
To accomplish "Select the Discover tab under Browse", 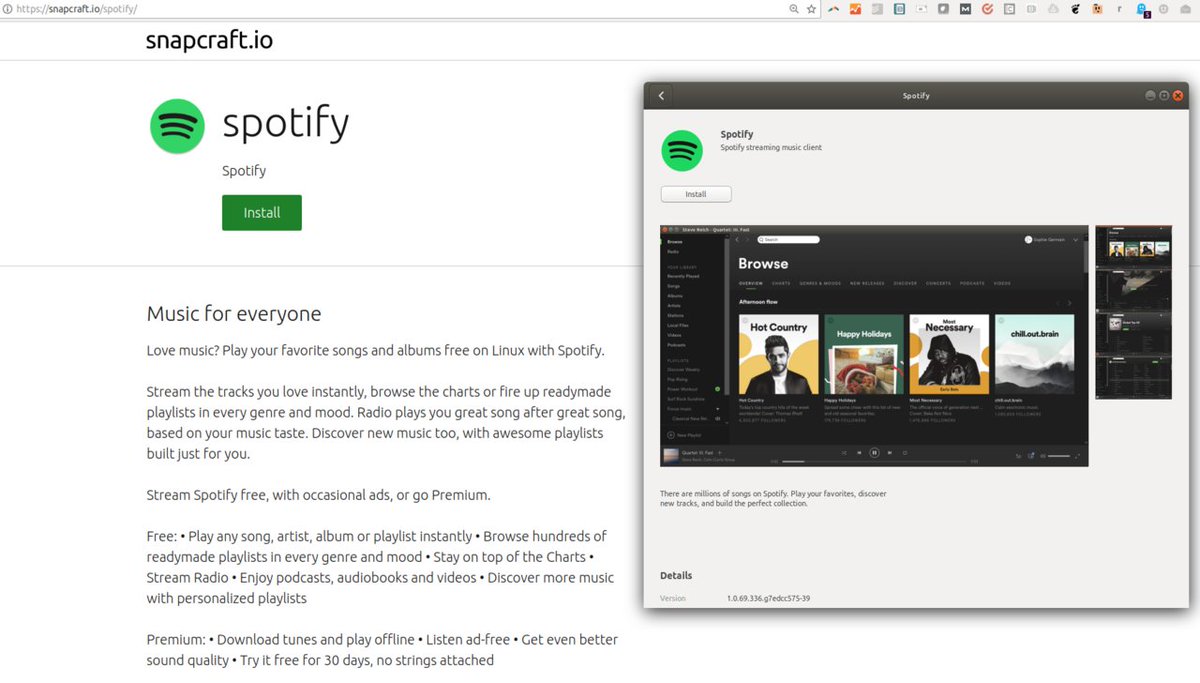I will 905,283.
